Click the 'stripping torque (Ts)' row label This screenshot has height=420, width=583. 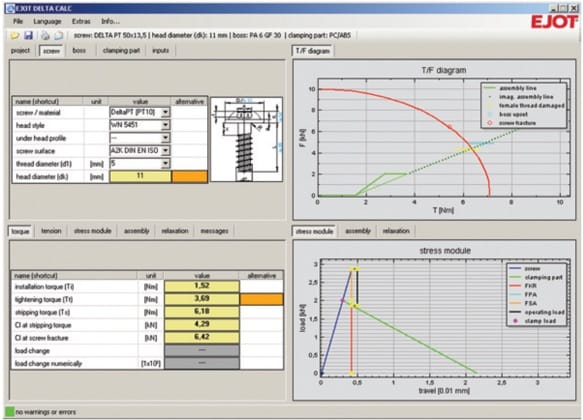[43, 312]
